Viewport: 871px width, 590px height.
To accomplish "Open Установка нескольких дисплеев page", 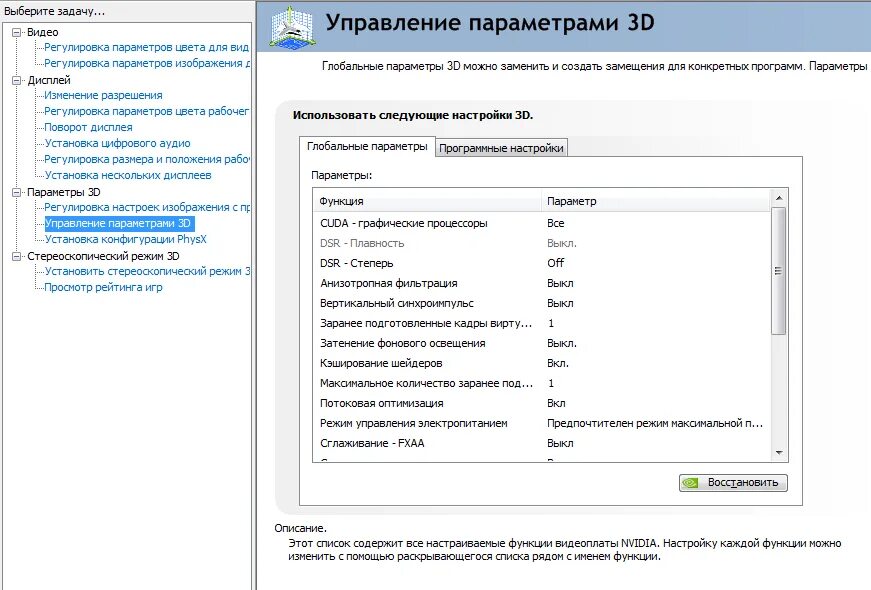I will [128, 175].
